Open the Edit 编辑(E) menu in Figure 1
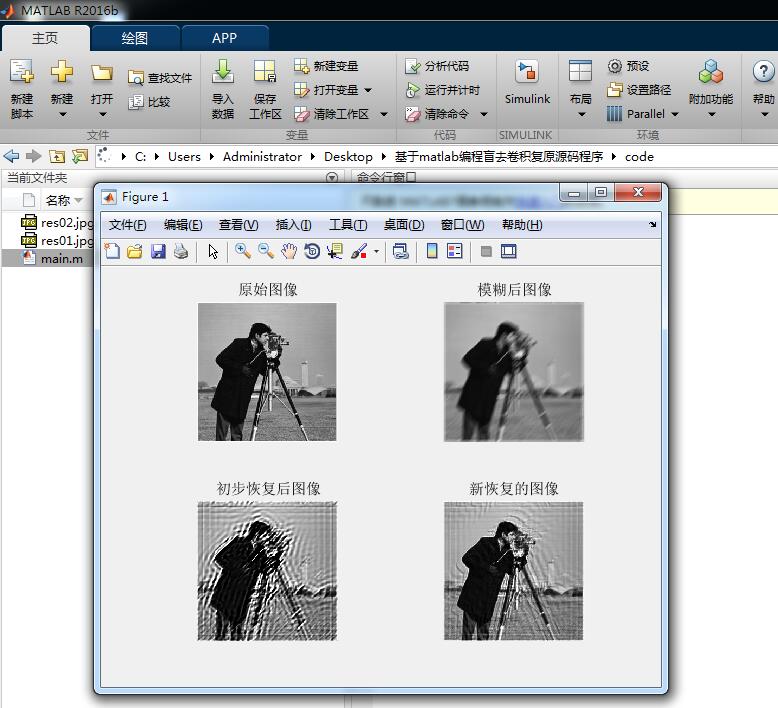Image resolution: width=778 pixels, height=708 pixels. tap(183, 225)
